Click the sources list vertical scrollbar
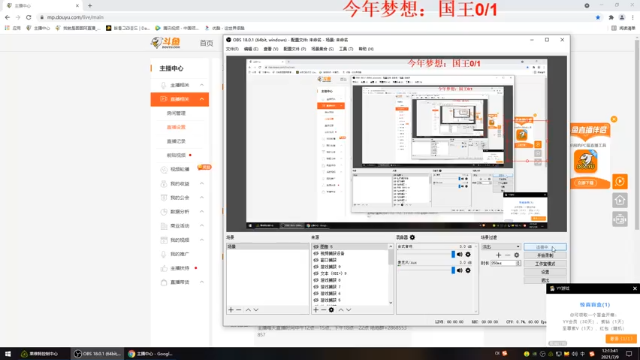The height and width of the screenshot is (360, 640). [391, 275]
